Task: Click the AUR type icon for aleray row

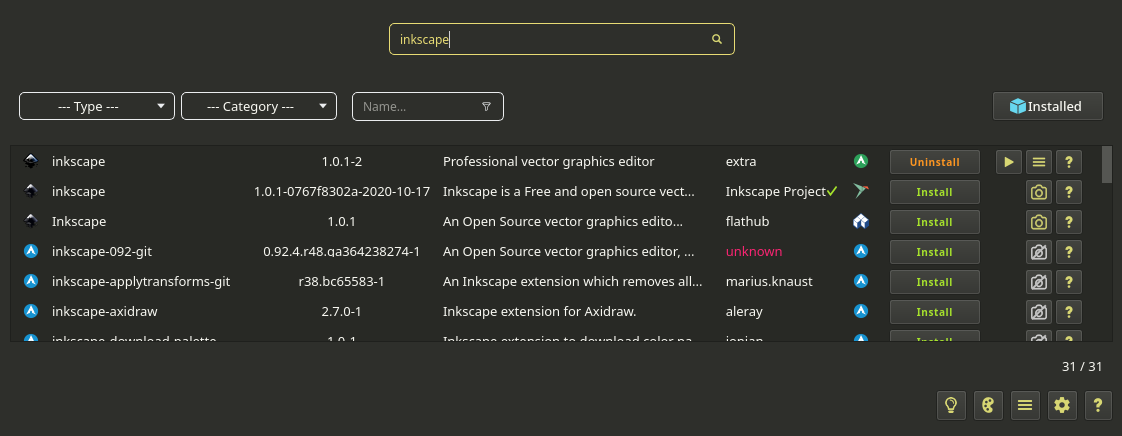Action: click(861, 311)
